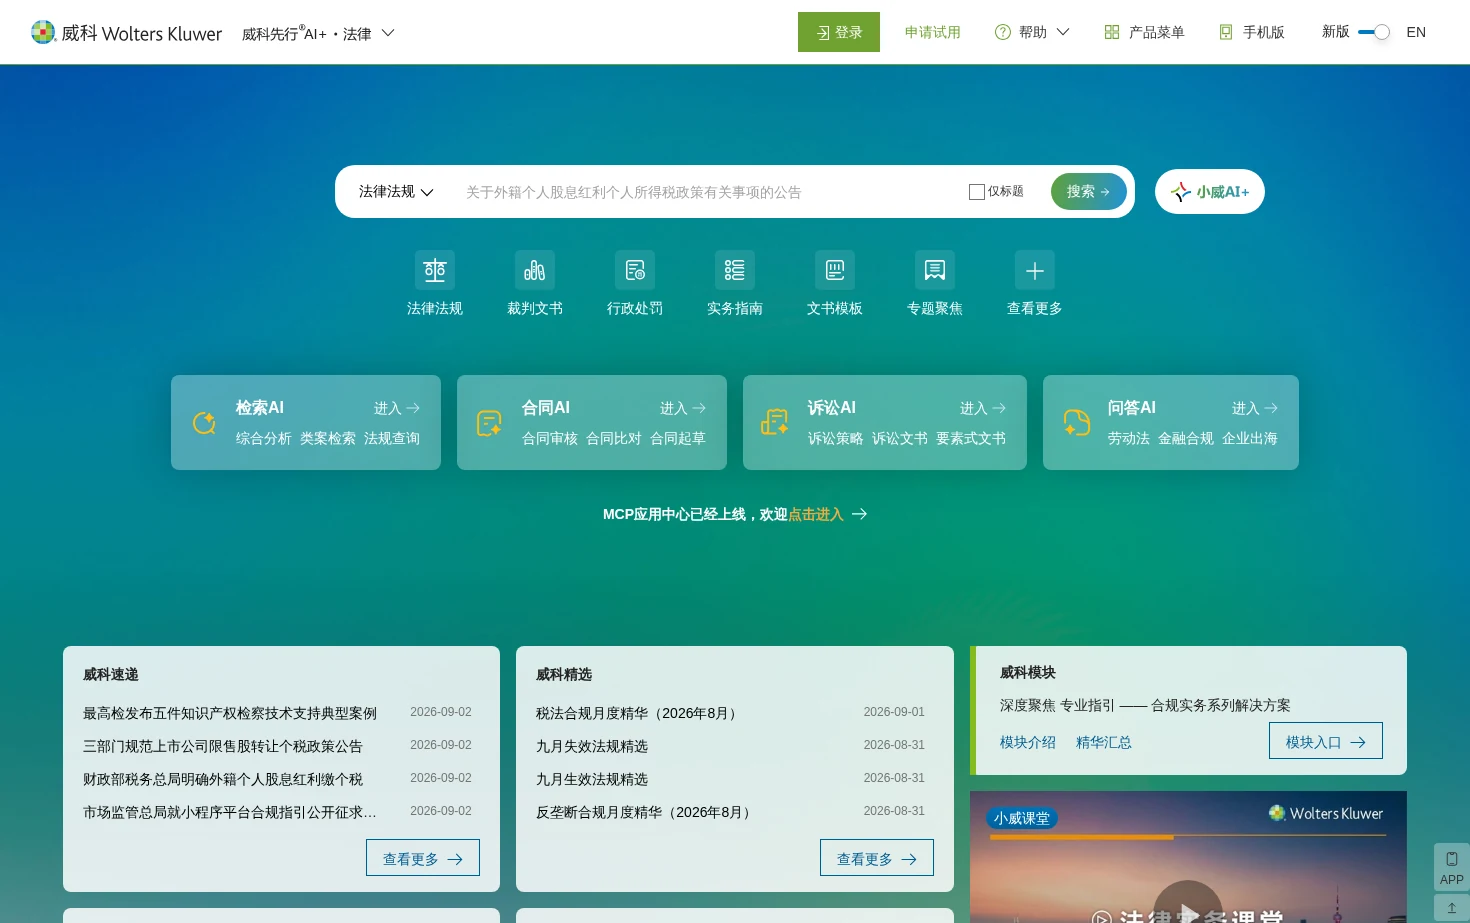Select 法规查询 under 检索AI
The height and width of the screenshot is (923, 1470).
click(392, 438)
